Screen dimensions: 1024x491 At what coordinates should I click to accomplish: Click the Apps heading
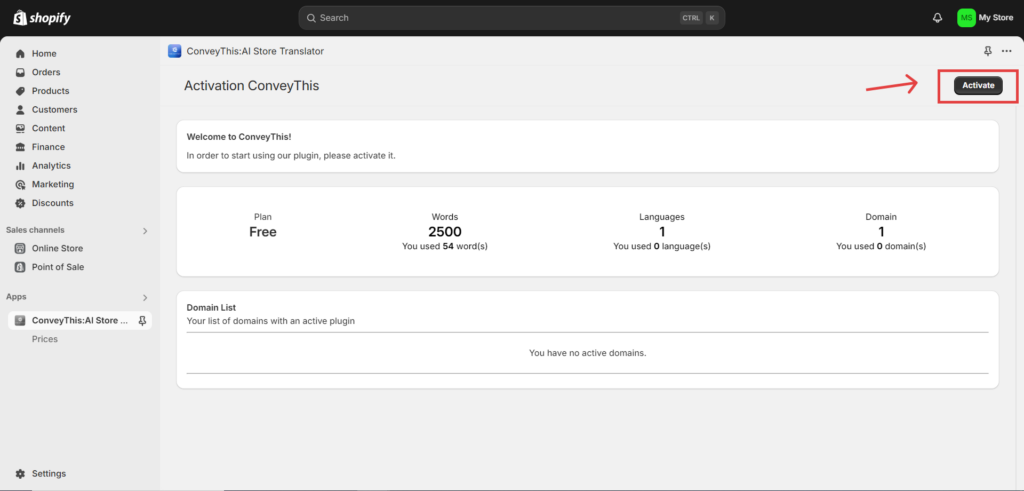coord(16,296)
